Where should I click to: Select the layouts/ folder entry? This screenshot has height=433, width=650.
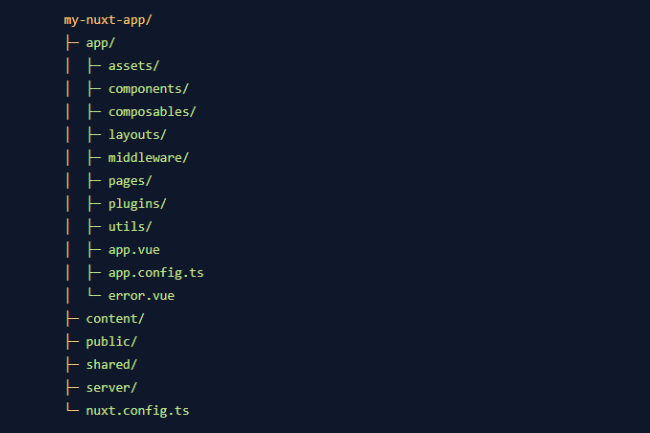[x=137, y=135]
